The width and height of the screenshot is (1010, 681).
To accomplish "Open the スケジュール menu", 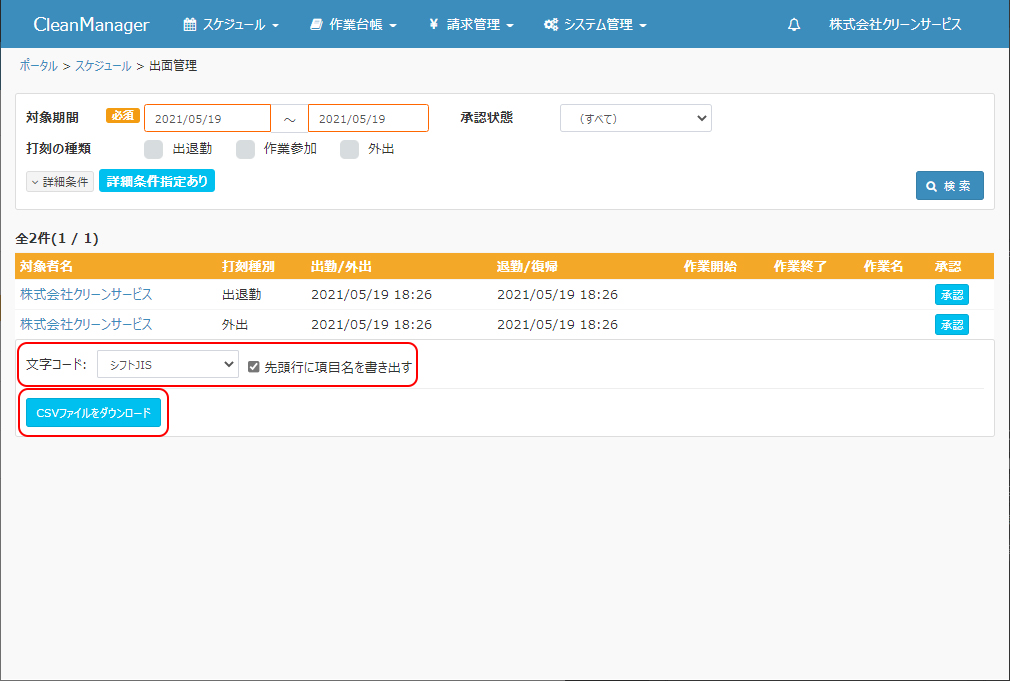I will (231, 25).
